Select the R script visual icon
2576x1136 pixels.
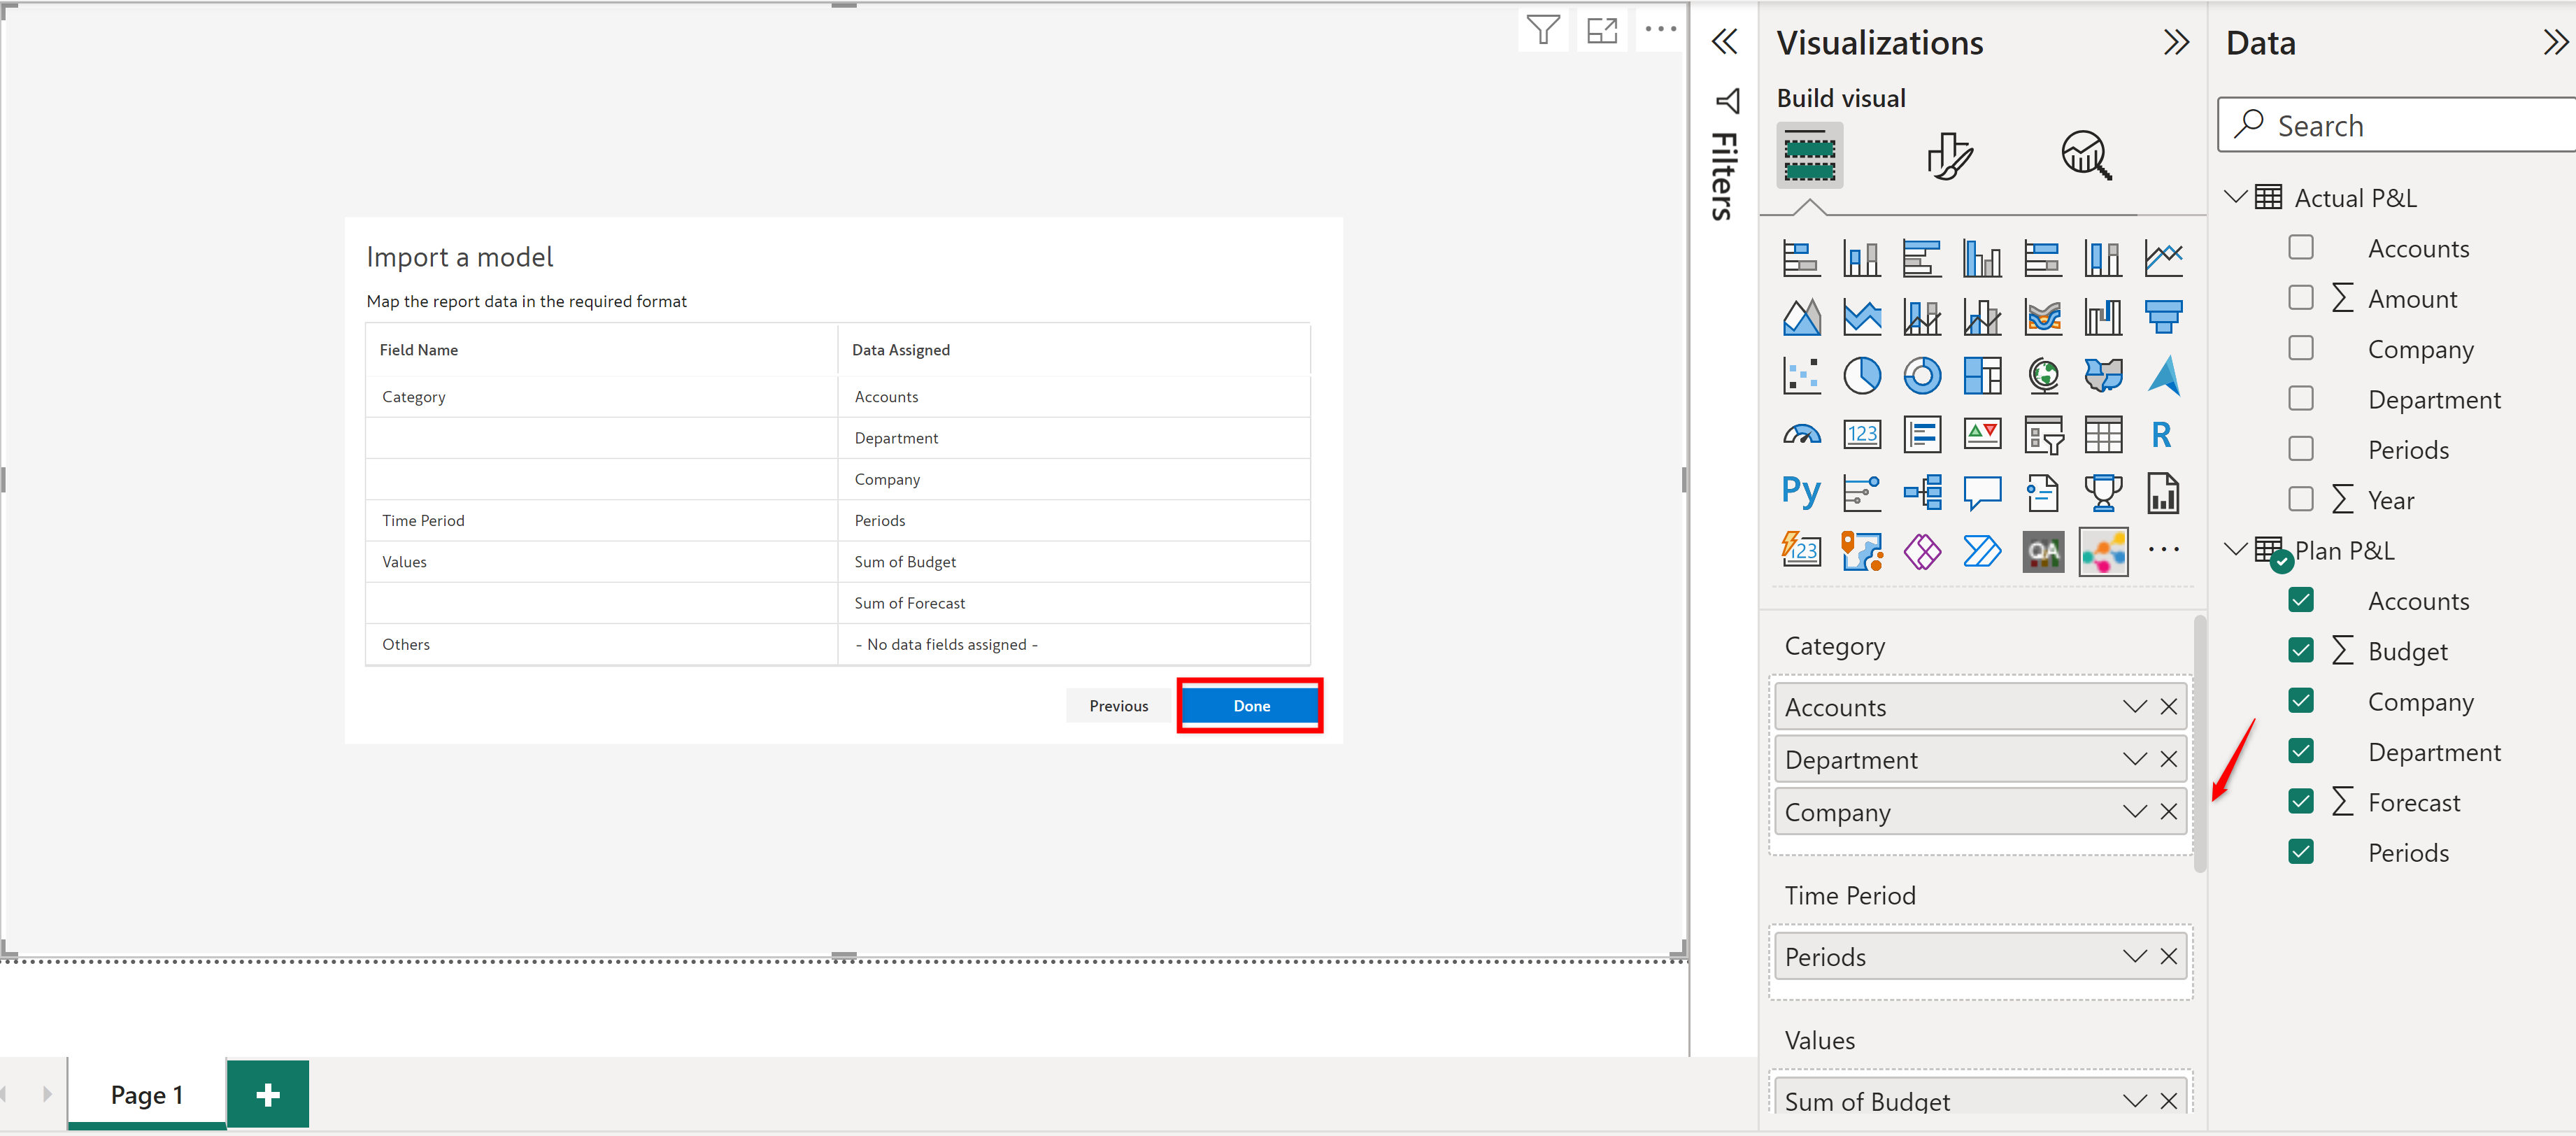pos(2161,435)
